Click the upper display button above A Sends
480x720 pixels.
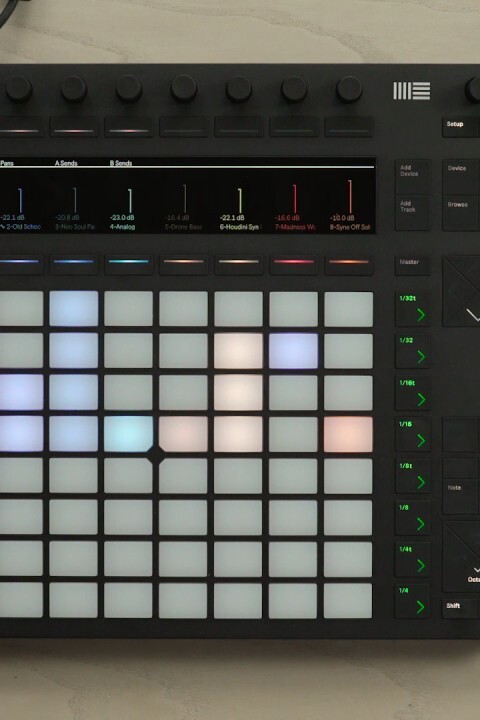point(74,127)
